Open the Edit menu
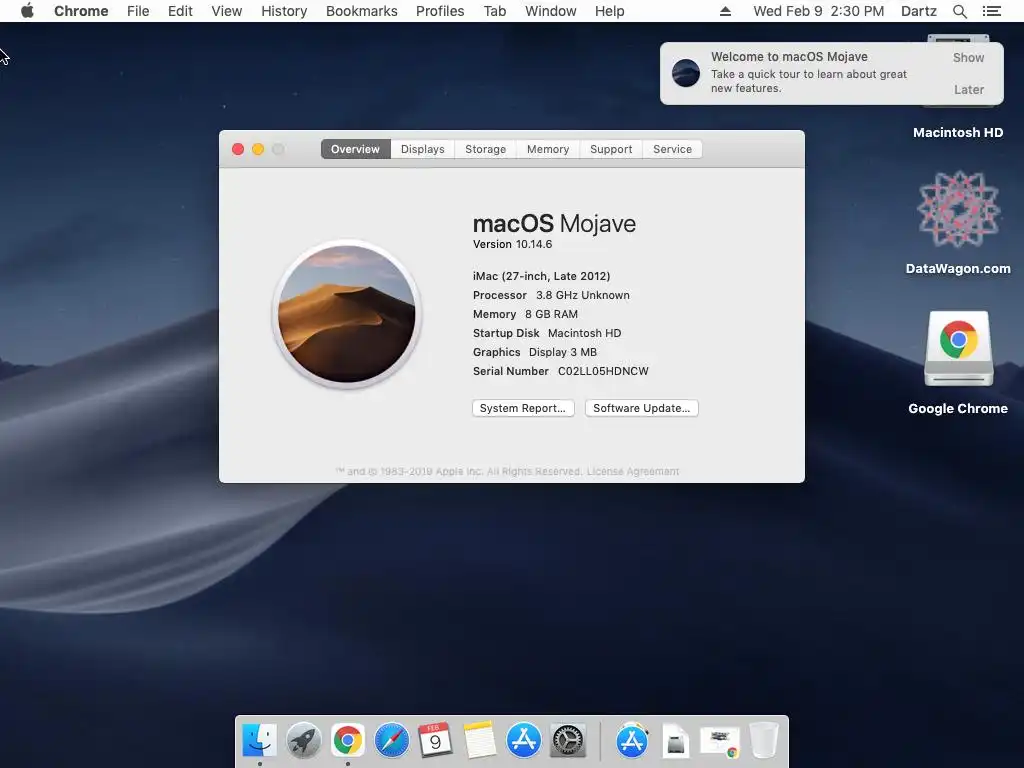 (x=180, y=11)
